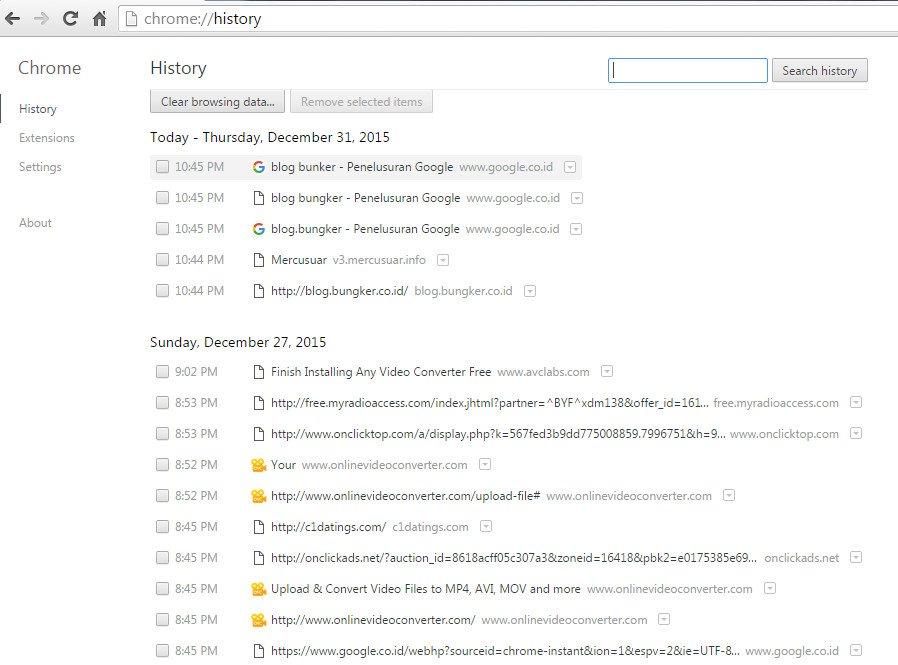
Task: Click page icon of c1datings.com entry
Action: click(x=259, y=526)
